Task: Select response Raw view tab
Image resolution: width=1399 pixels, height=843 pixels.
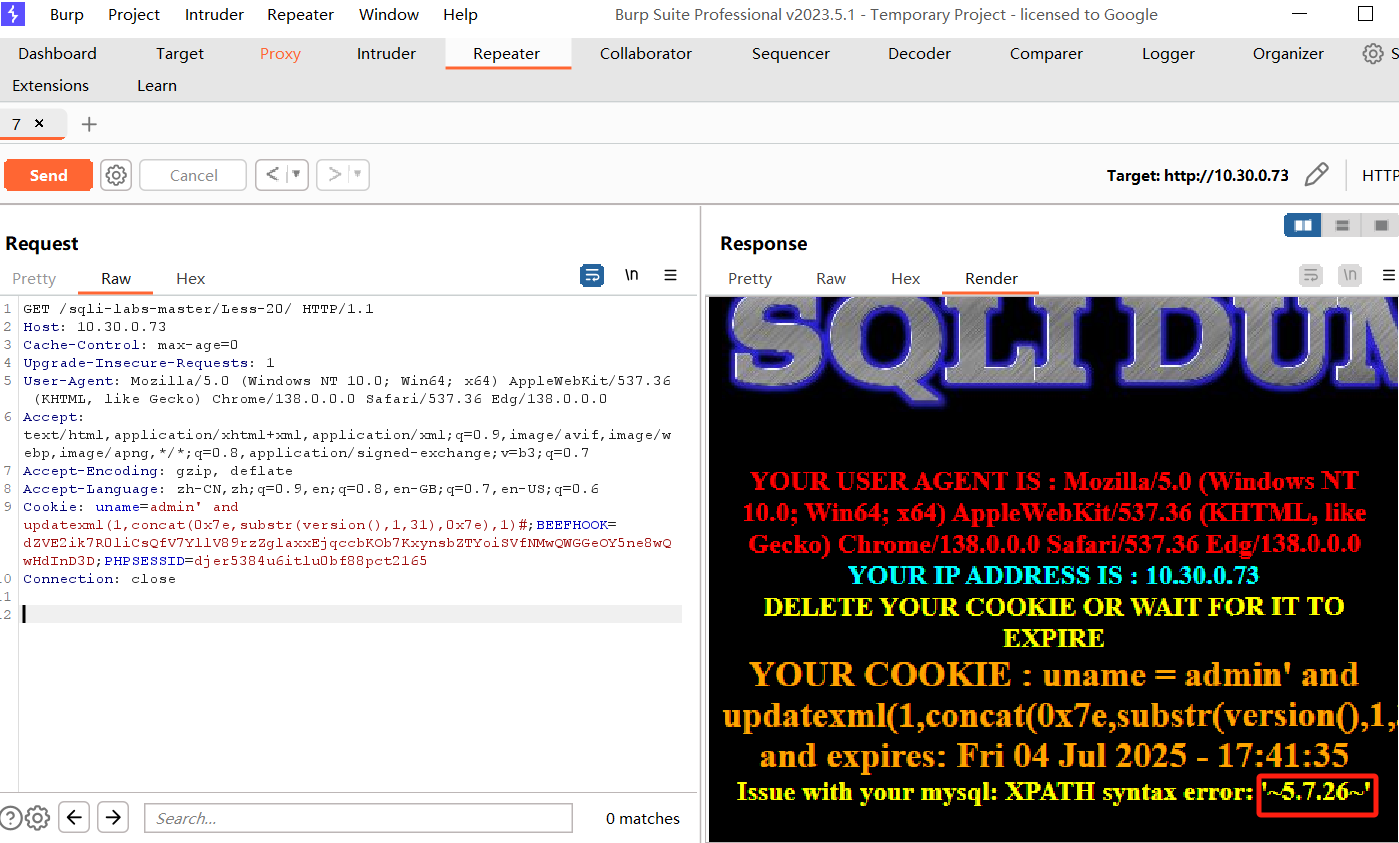Action: point(831,279)
